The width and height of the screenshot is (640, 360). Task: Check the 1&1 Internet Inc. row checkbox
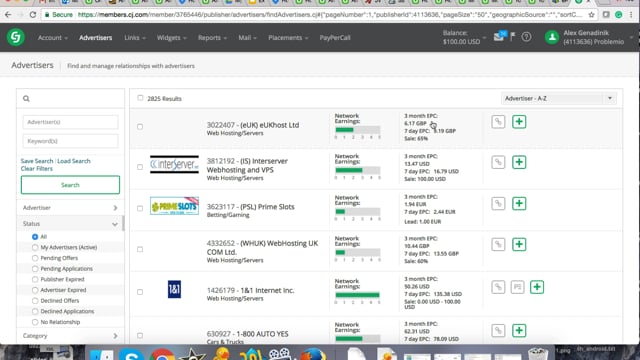(x=140, y=292)
